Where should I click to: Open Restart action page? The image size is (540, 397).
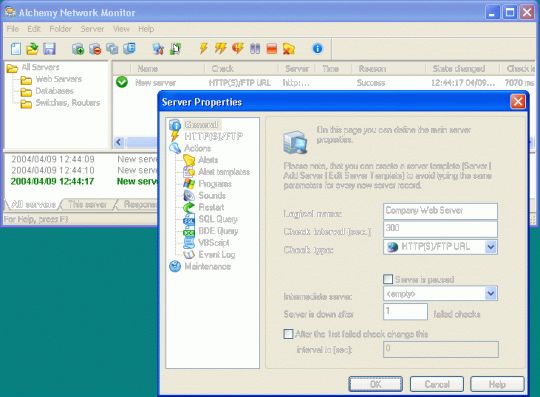[x=211, y=207]
